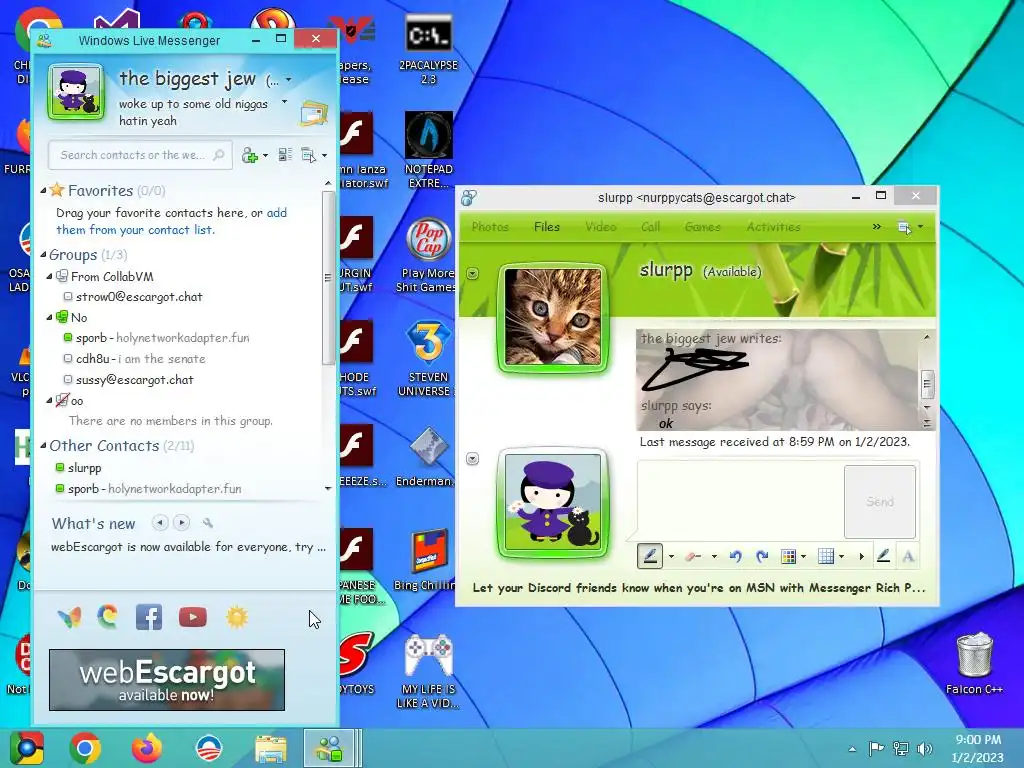Select the Enderman desktop icon
Screen dimensions: 1024x768
[428, 456]
